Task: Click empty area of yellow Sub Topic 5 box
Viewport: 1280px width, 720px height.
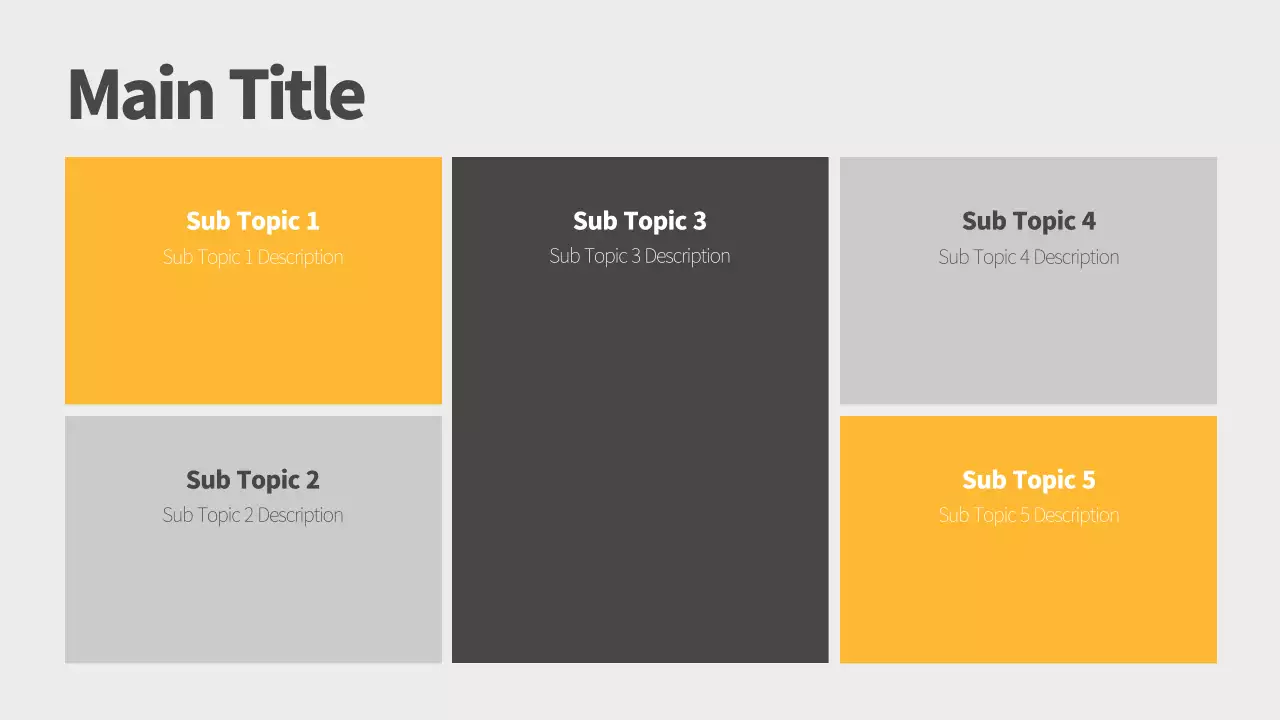Action: tap(1028, 600)
